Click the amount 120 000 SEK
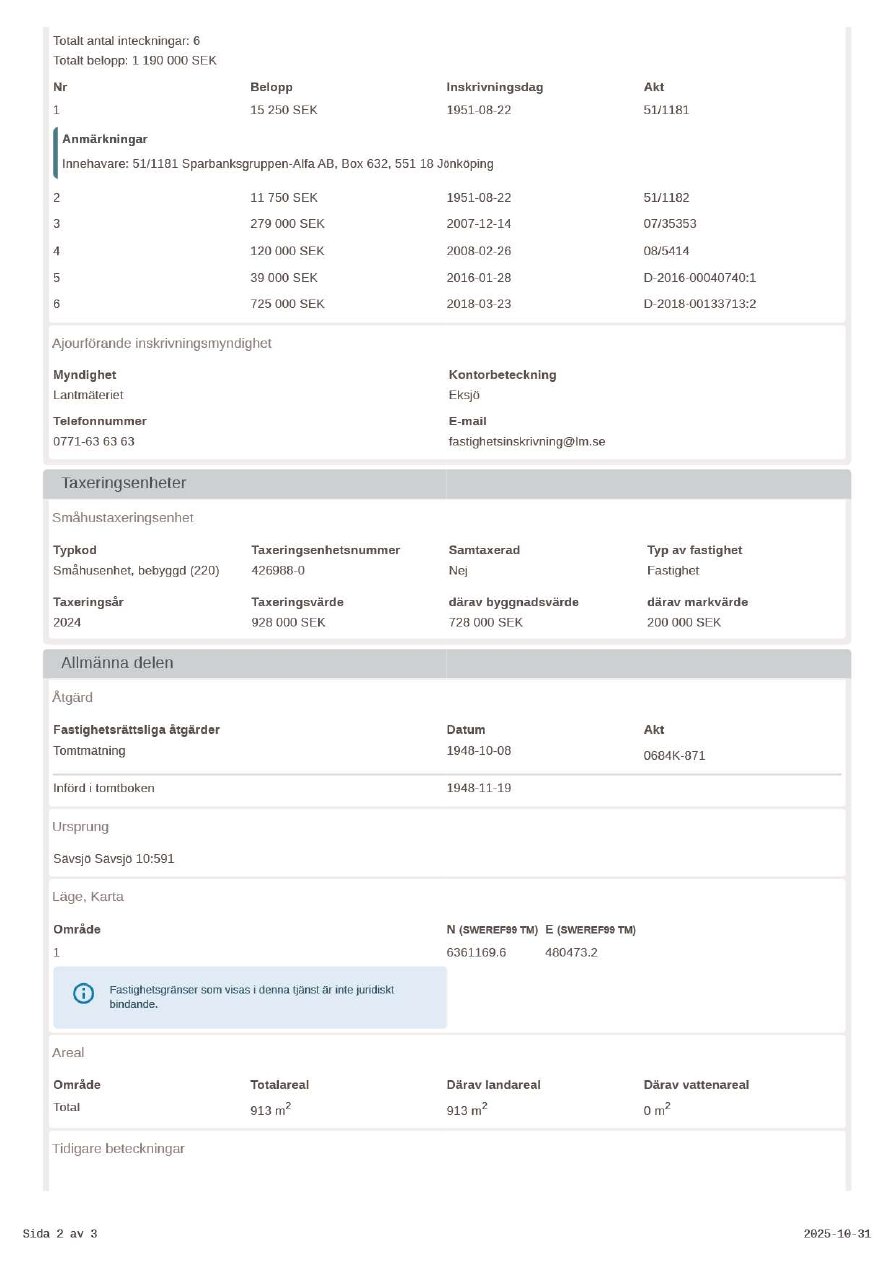The image size is (892, 1262). (x=287, y=251)
